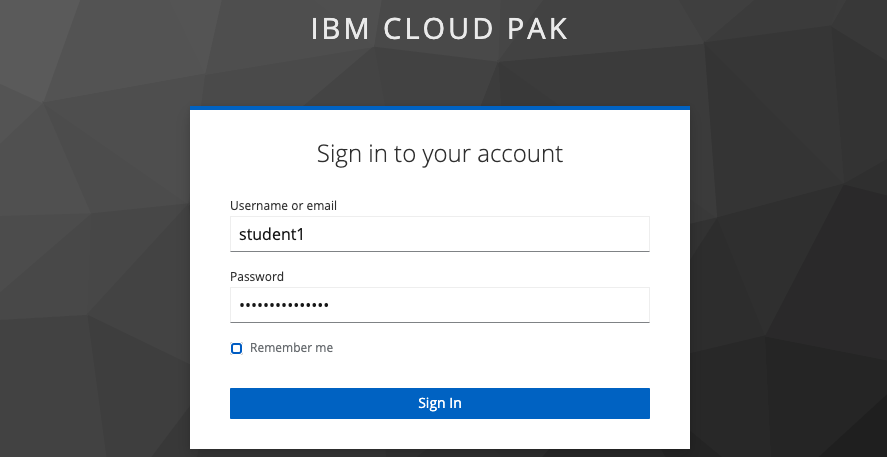Click the "Sign in to your account" heading
The width and height of the screenshot is (887, 457).
pyautogui.click(x=440, y=154)
